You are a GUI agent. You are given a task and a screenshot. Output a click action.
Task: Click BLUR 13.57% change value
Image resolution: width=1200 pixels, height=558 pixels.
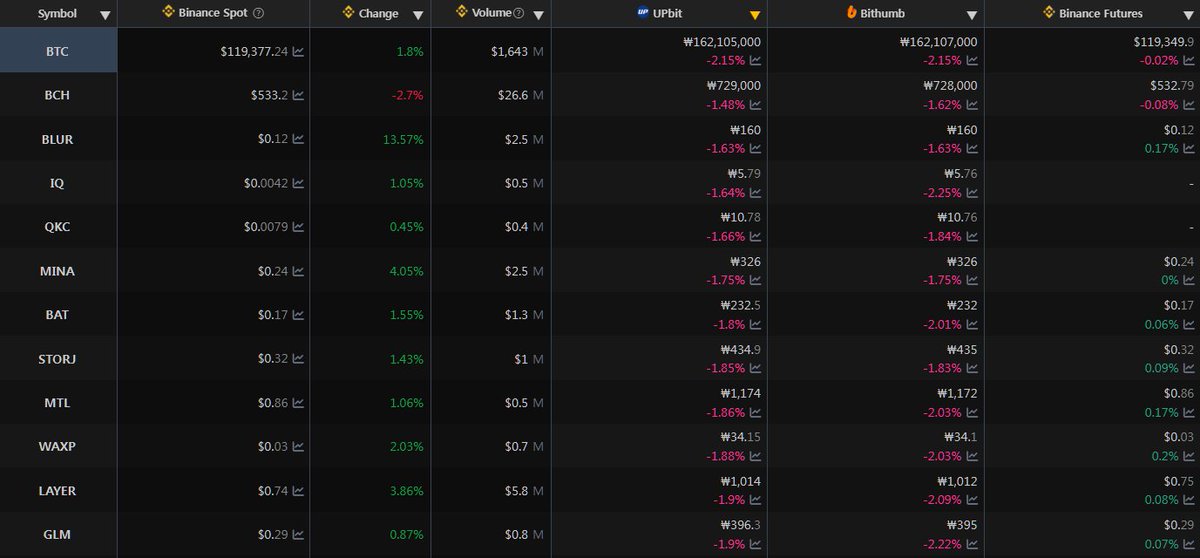tap(403, 140)
